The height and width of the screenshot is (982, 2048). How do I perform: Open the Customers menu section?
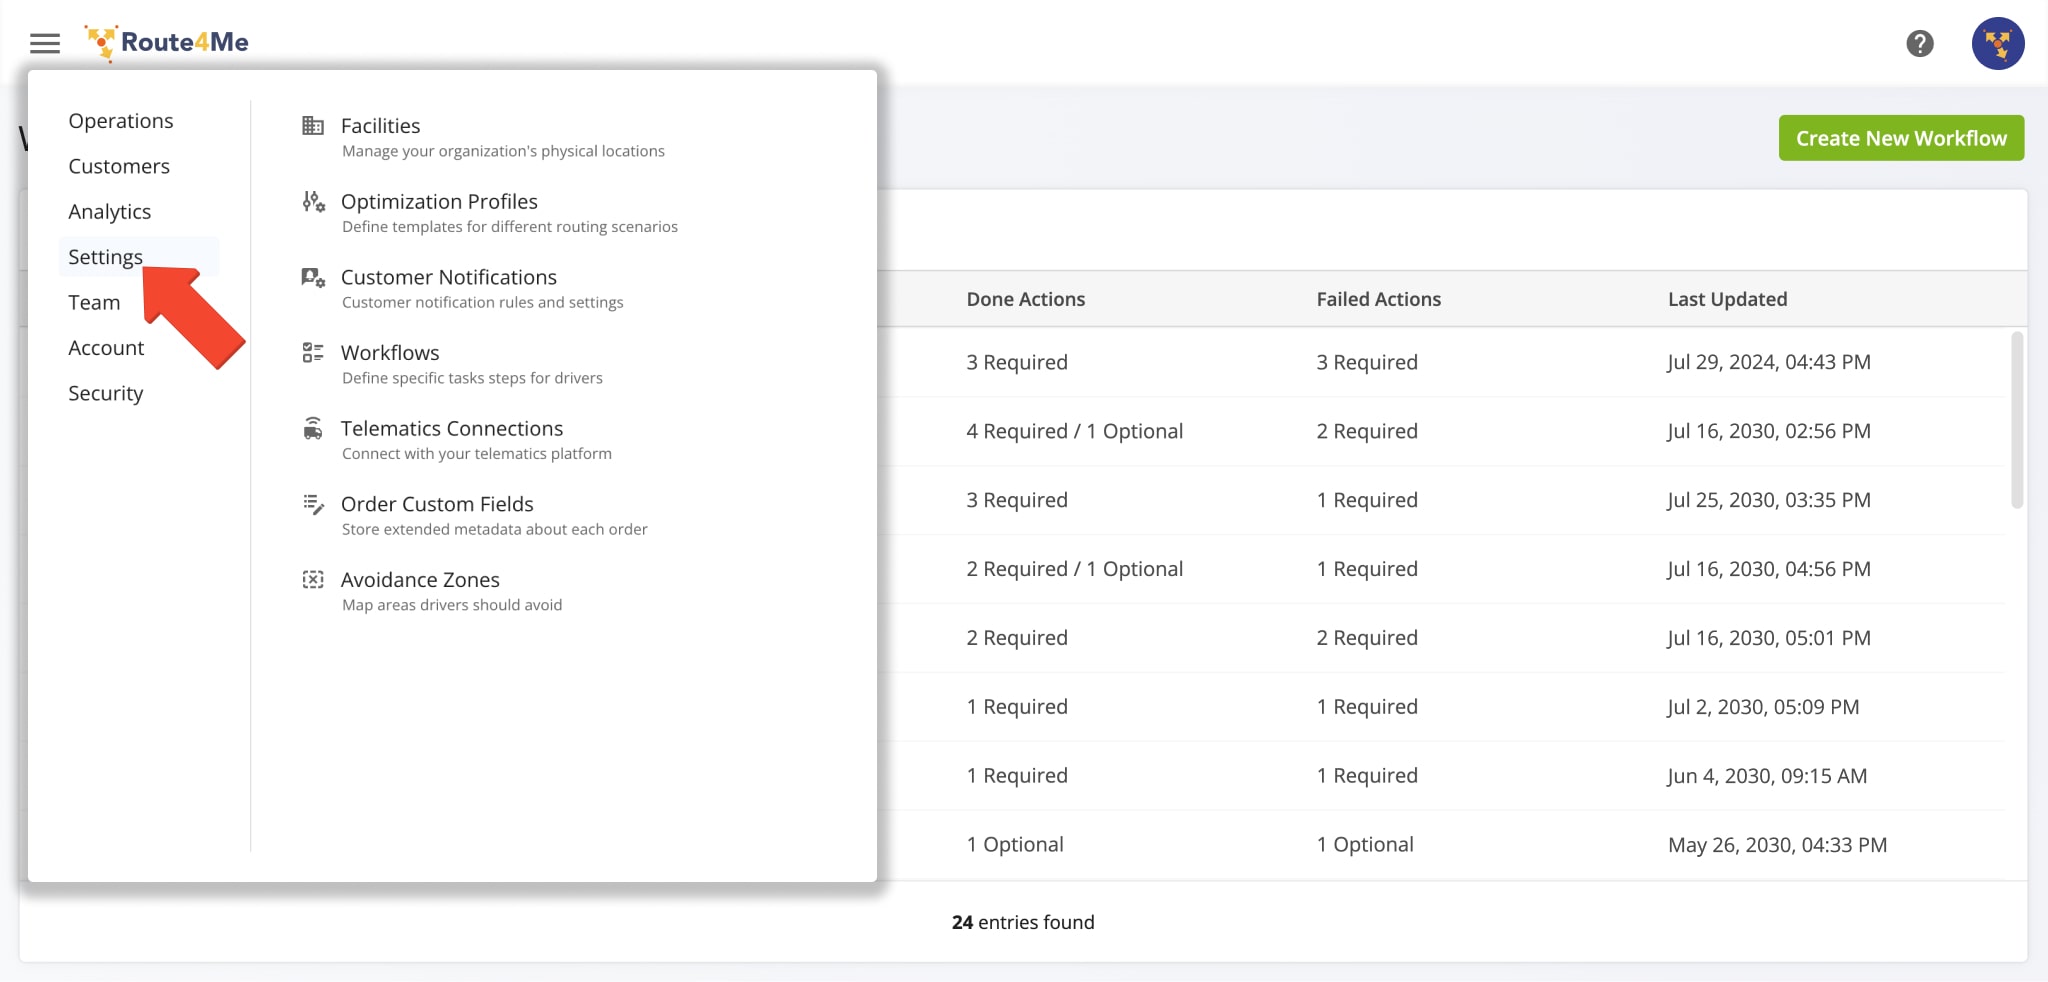[119, 166]
